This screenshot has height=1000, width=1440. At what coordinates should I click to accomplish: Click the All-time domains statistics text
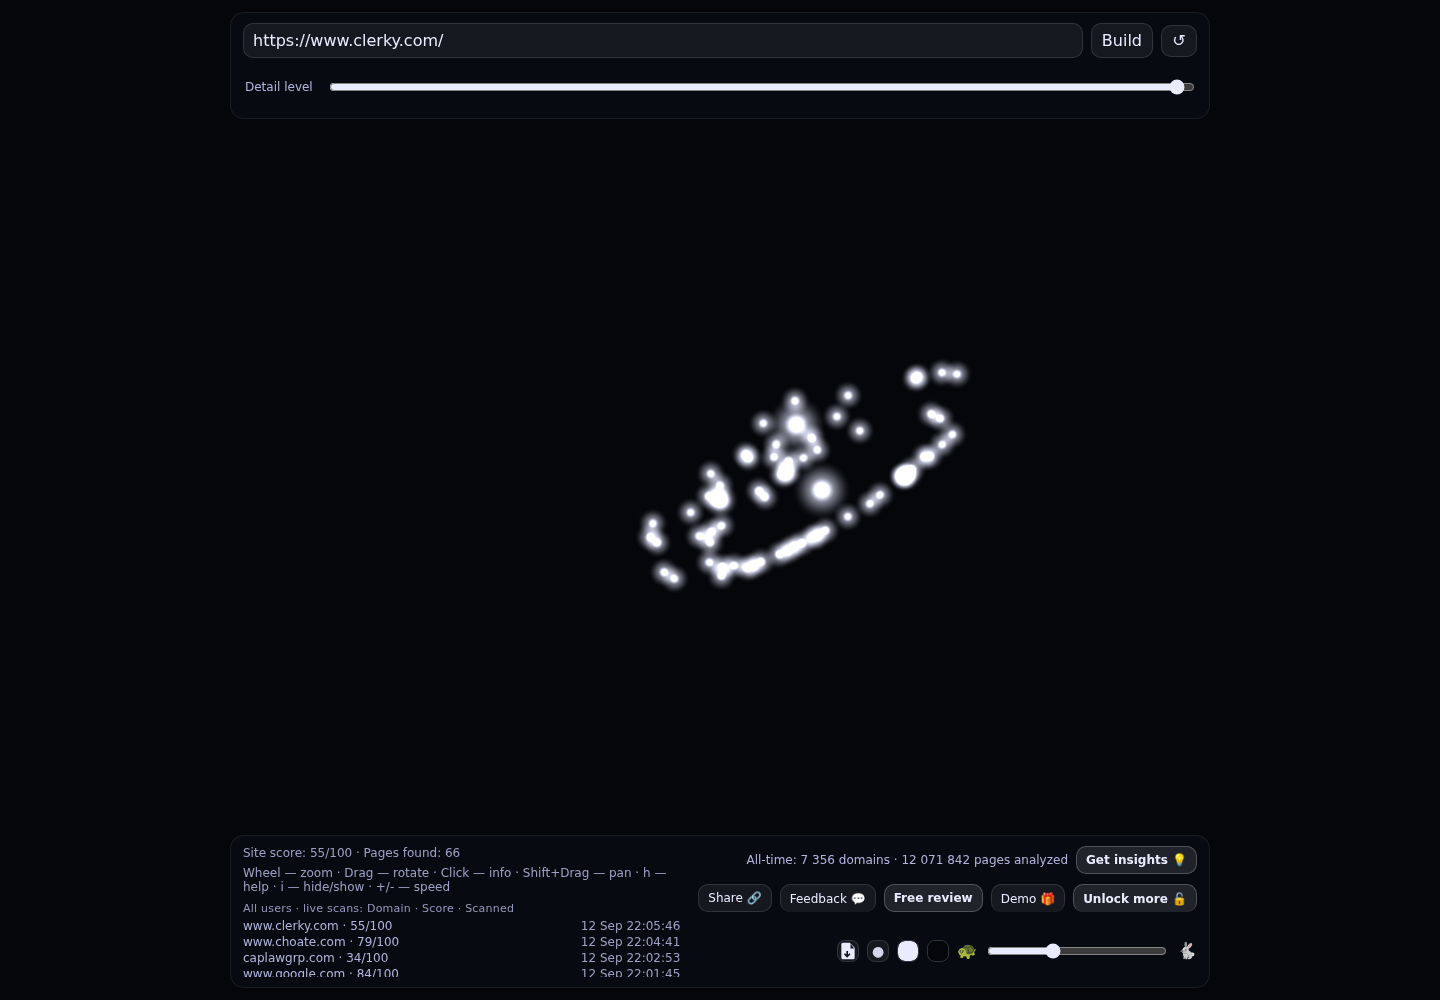(x=907, y=860)
